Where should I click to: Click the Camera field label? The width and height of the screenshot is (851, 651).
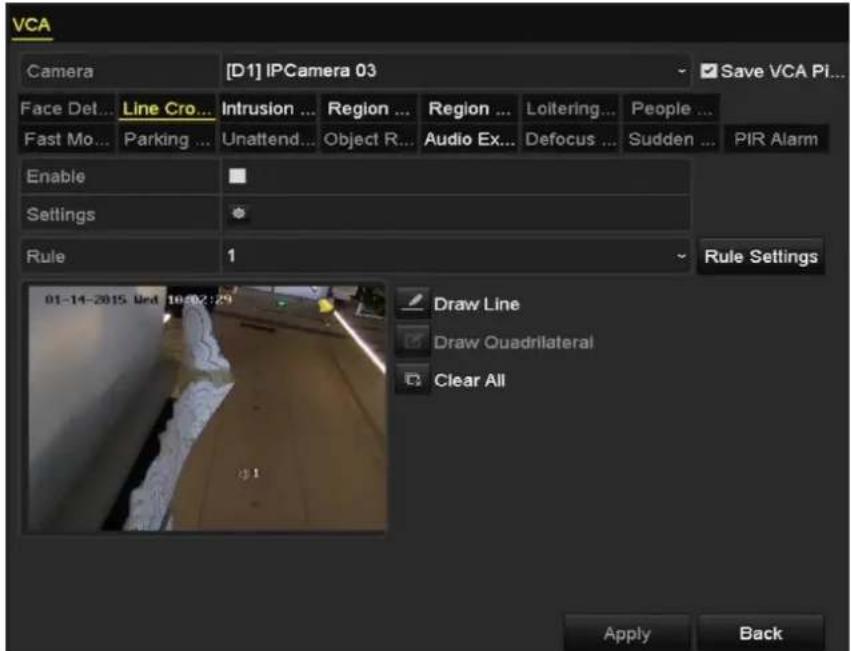point(60,71)
